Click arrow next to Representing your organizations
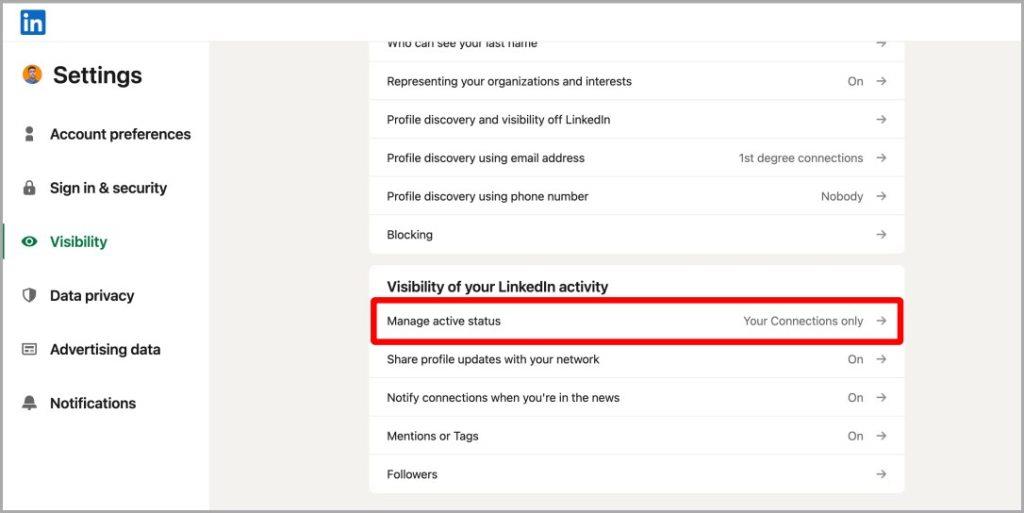 [881, 81]
